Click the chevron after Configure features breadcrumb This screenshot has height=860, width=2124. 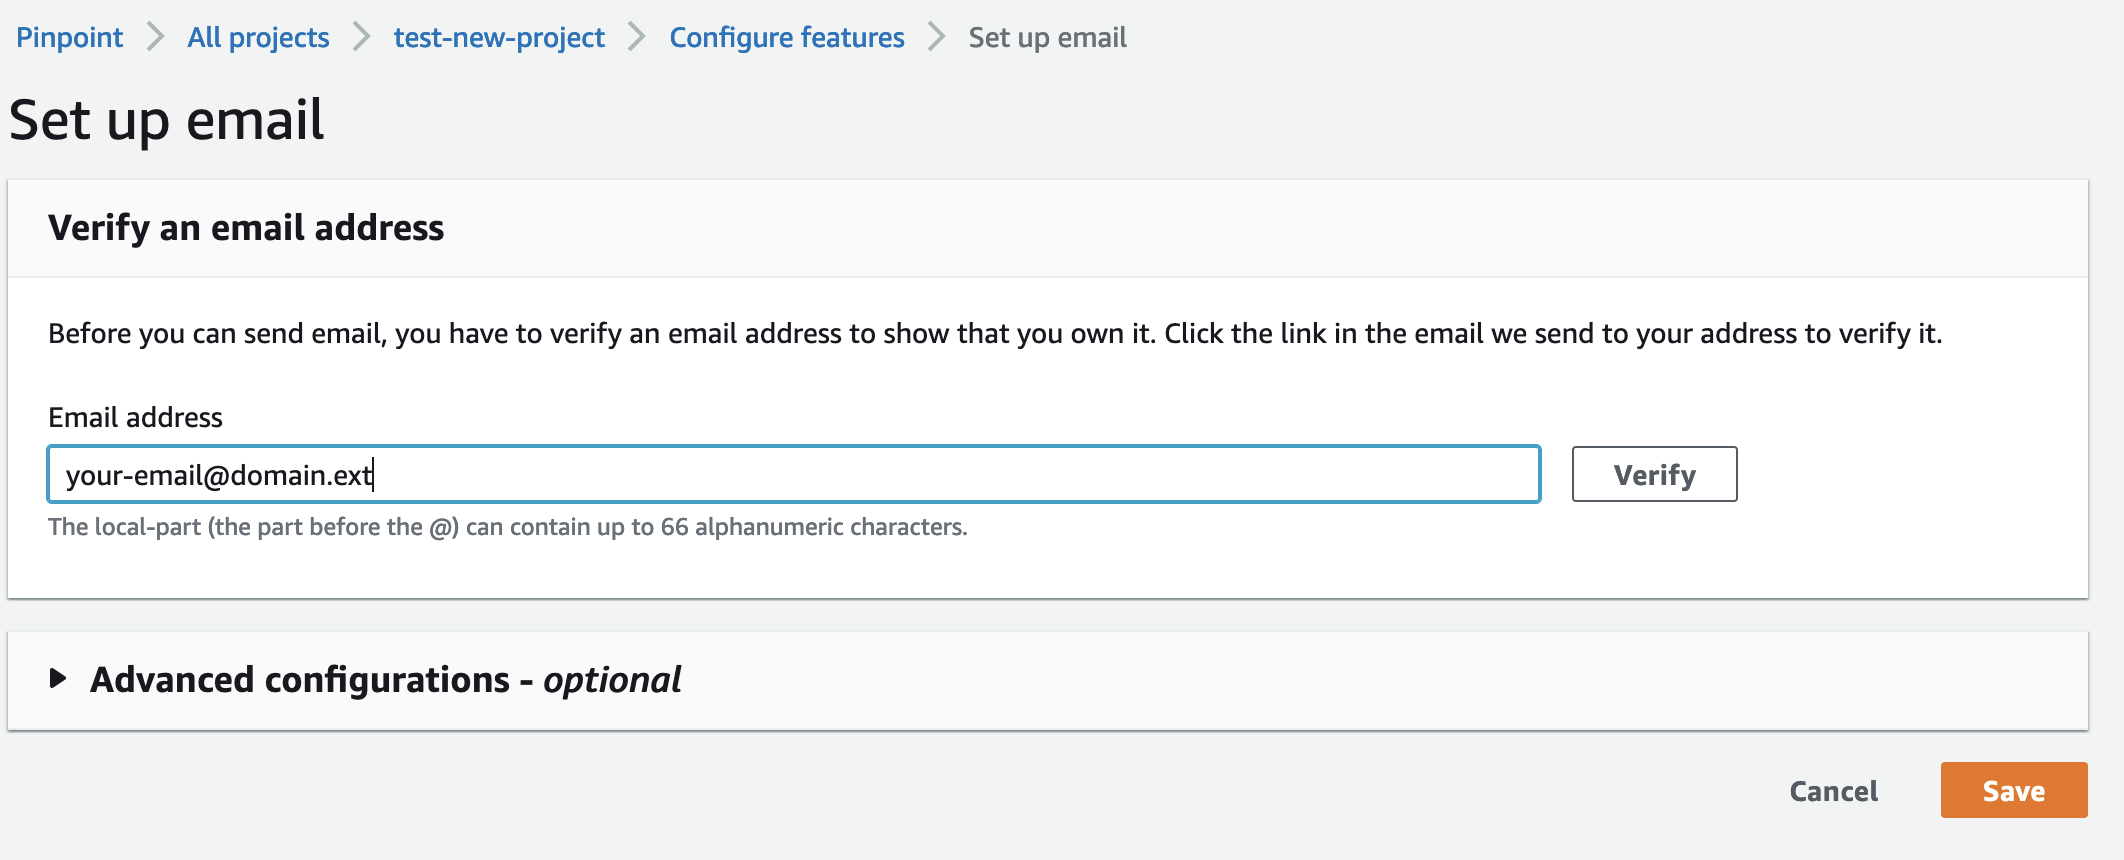[937, 38]
